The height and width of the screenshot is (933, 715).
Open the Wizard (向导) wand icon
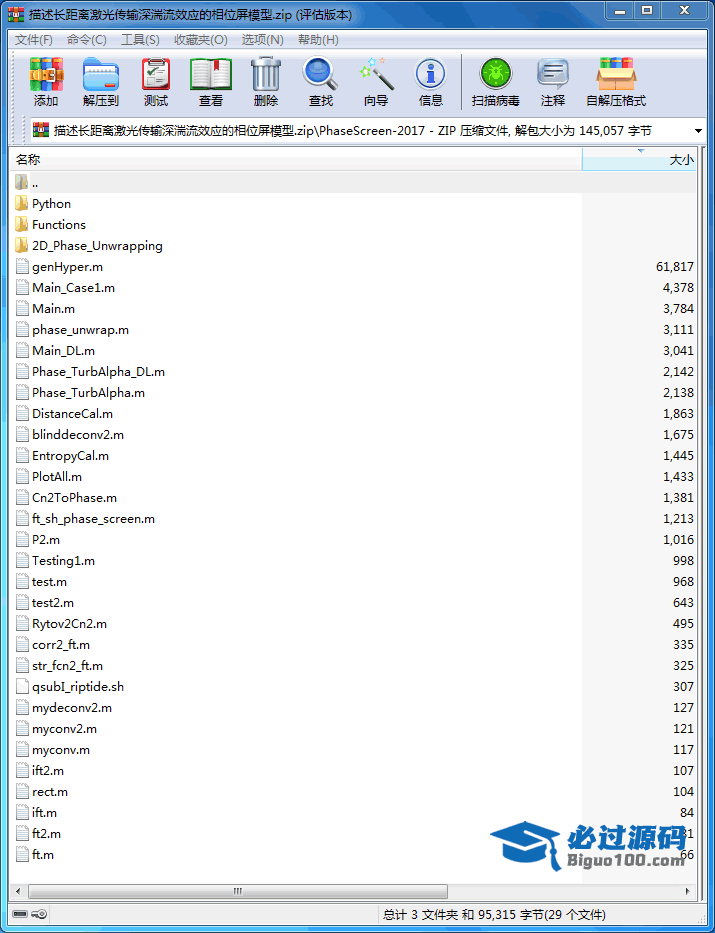point(376,74)
